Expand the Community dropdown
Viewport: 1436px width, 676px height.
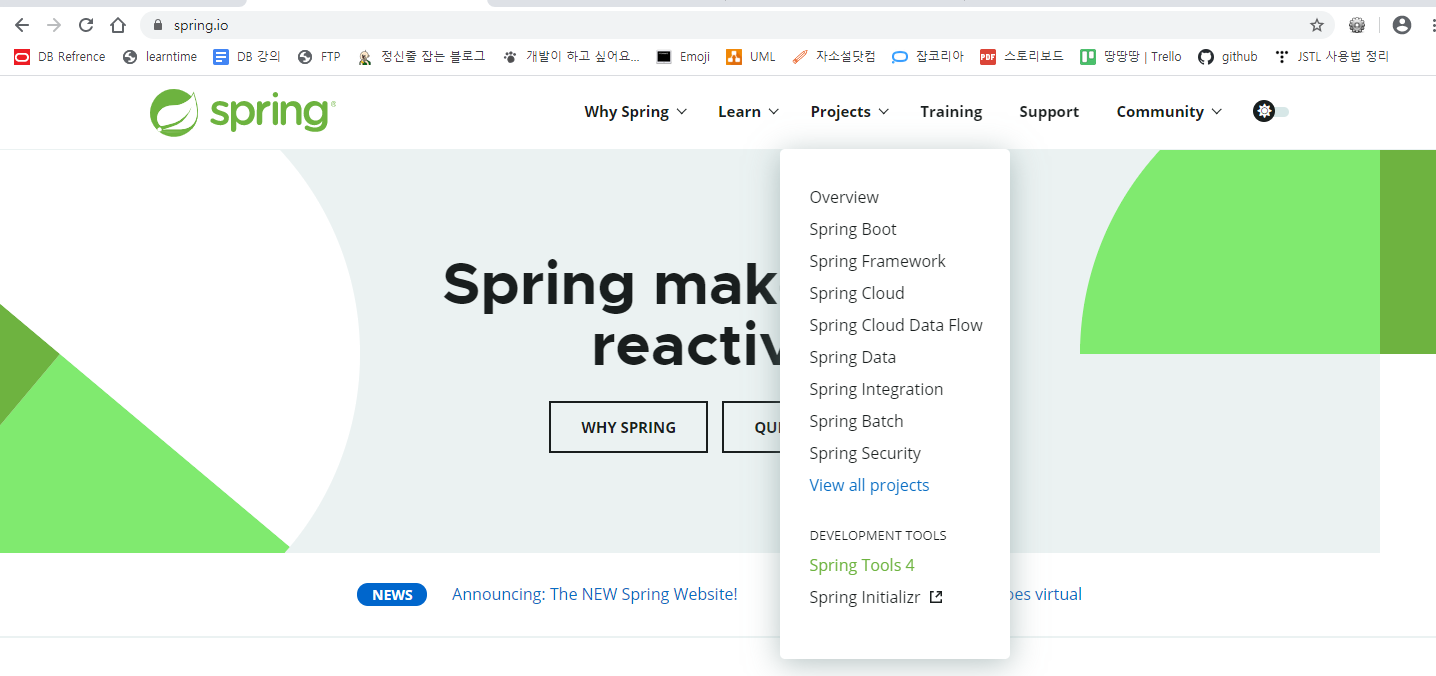tap(1169, 112)
